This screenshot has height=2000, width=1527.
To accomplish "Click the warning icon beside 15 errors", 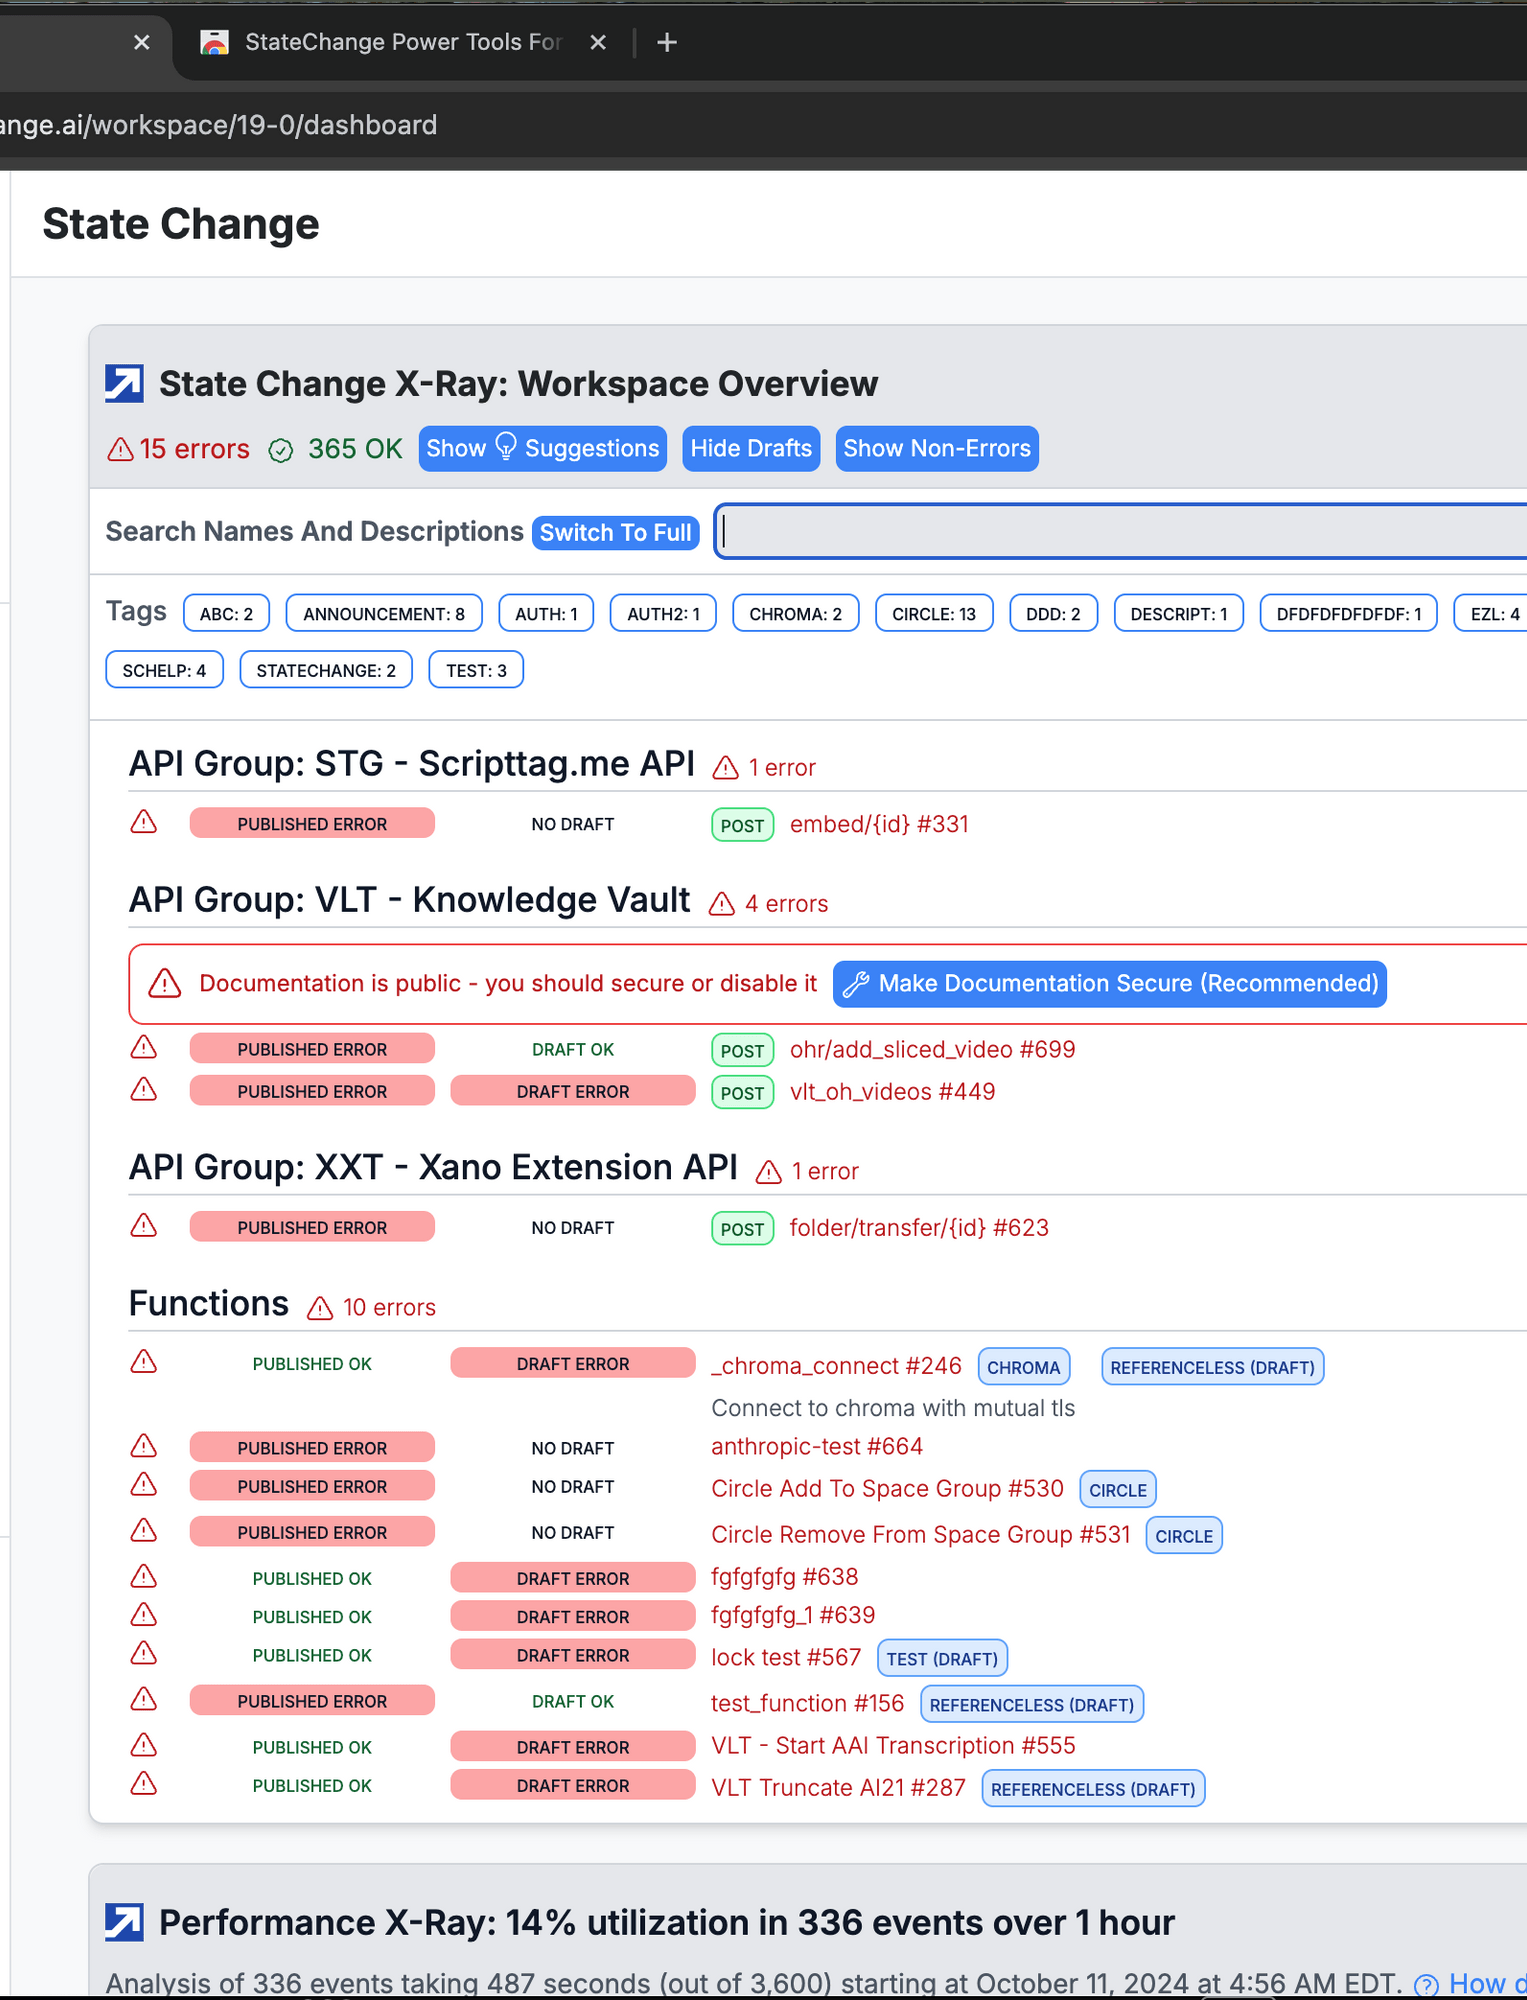I will 120,449.
